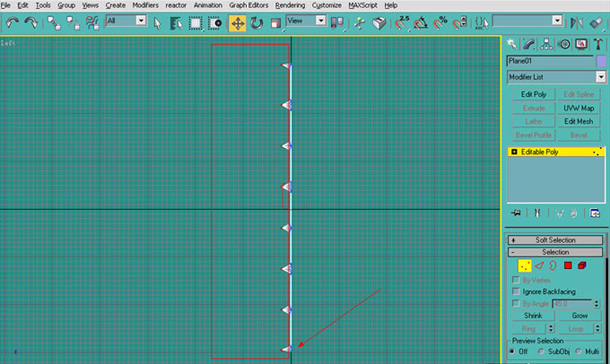Screen dimensions: 610x364
Task: Click the Use Pivot Point Center icon
Action: click(337, 23)
